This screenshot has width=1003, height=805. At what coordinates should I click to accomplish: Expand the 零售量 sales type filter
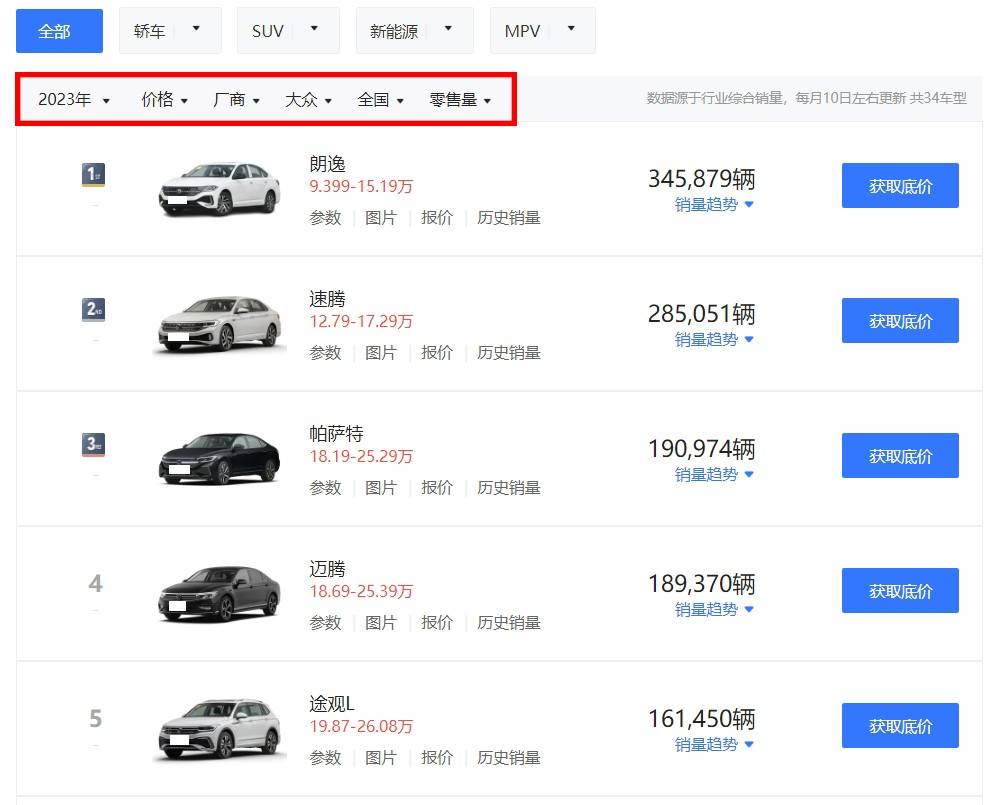(461, 99)
